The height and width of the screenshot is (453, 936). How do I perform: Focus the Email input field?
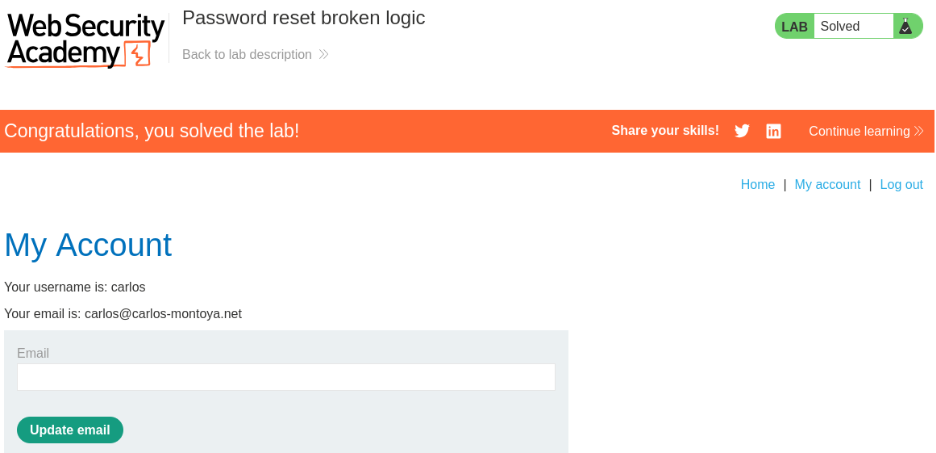(286, 377)
